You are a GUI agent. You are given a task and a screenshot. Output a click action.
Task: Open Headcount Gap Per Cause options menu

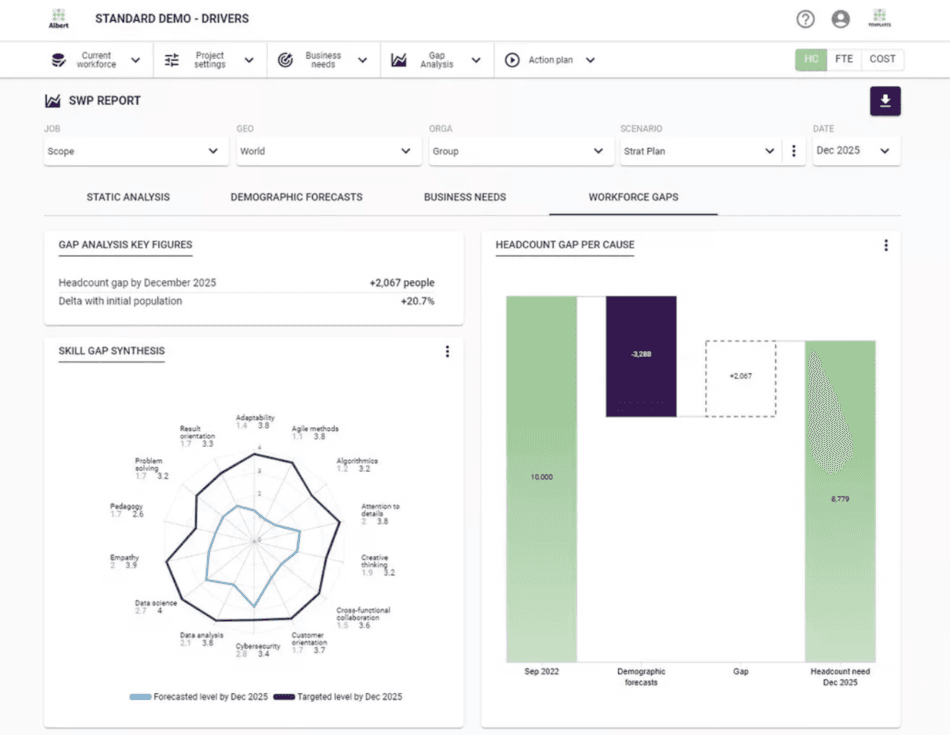(x=885, y=245)
